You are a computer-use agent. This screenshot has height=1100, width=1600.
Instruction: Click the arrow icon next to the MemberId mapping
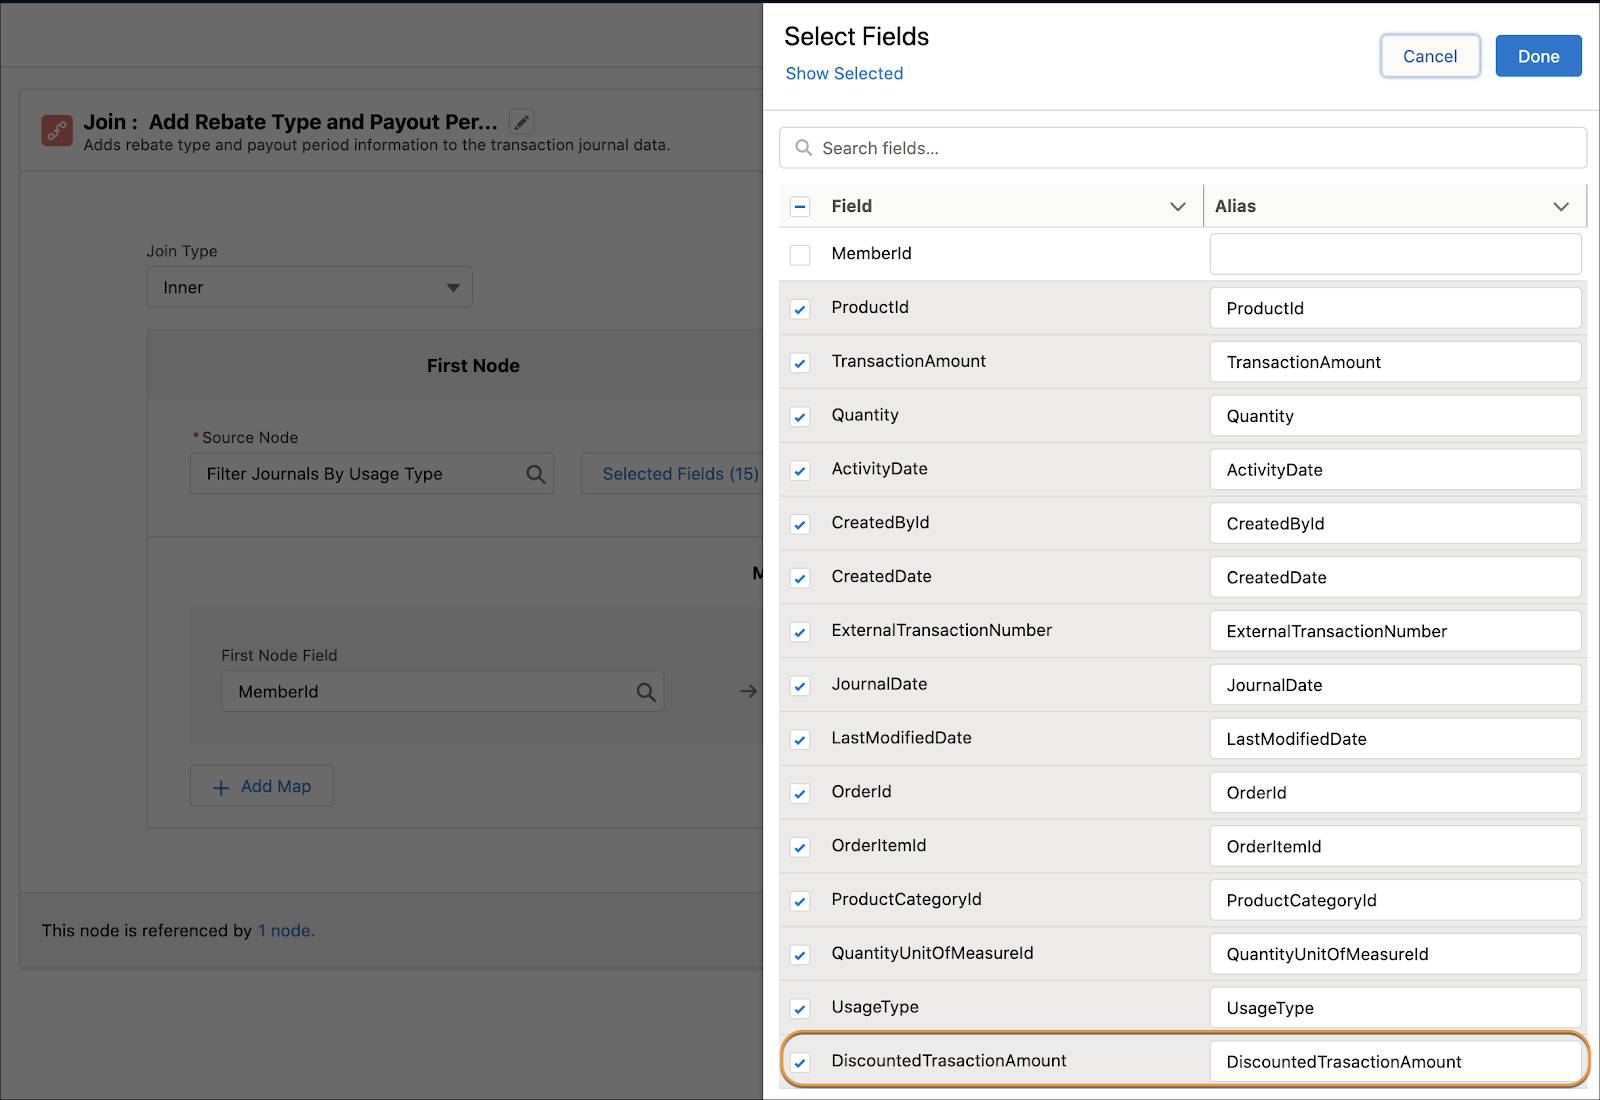coord(747,691)
